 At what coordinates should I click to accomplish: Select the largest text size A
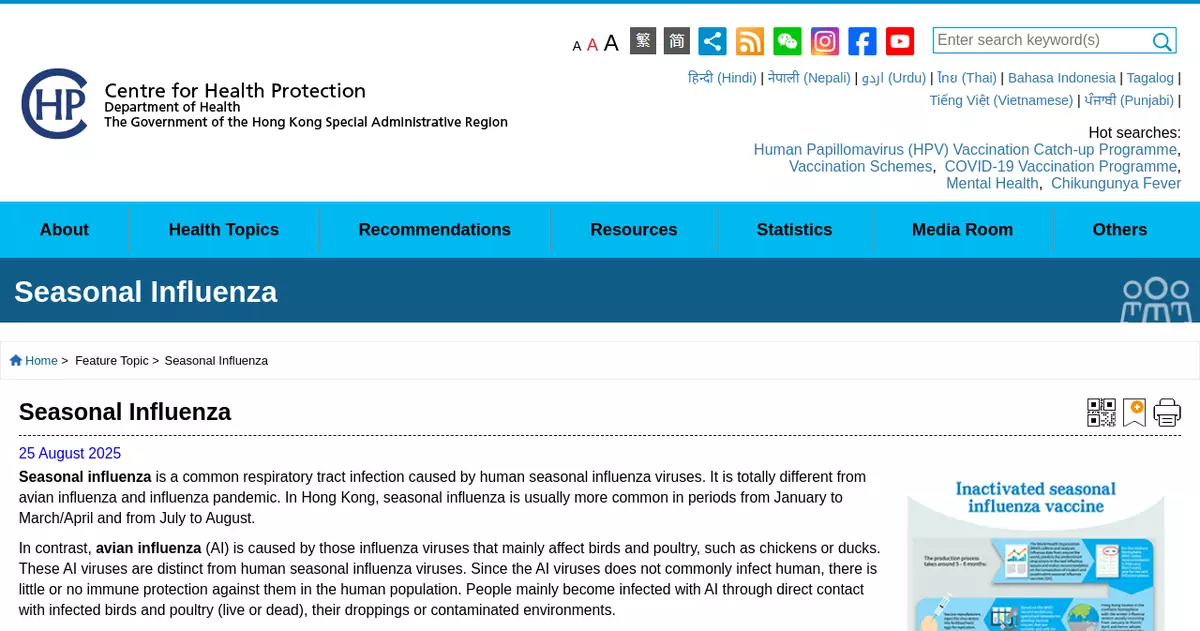tap(611, 43)
